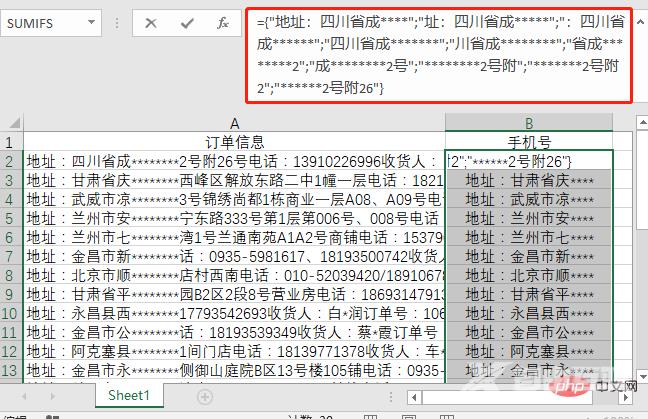Select row 8 header
The width and height of the screenshot is (648, 419).
(x=12, y=275)
